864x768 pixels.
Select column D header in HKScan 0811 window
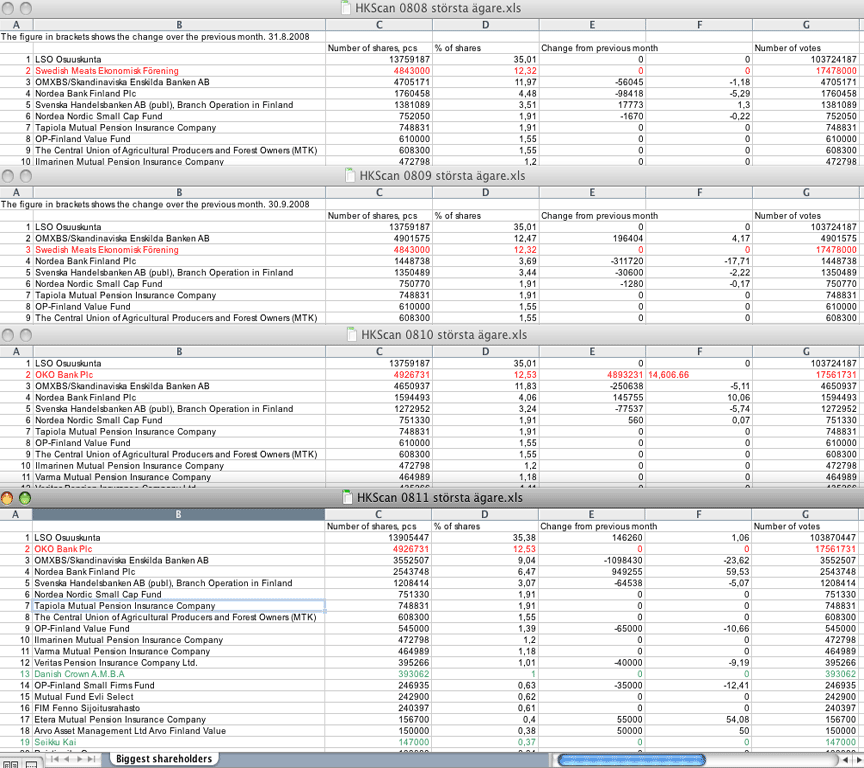pyautogui.click(x=484, y=514)
